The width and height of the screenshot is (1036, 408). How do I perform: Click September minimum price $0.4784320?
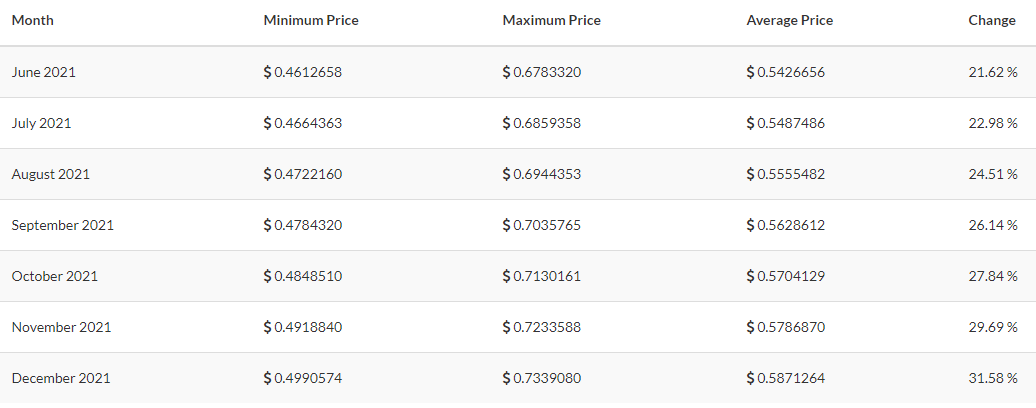tap(303, 225)
